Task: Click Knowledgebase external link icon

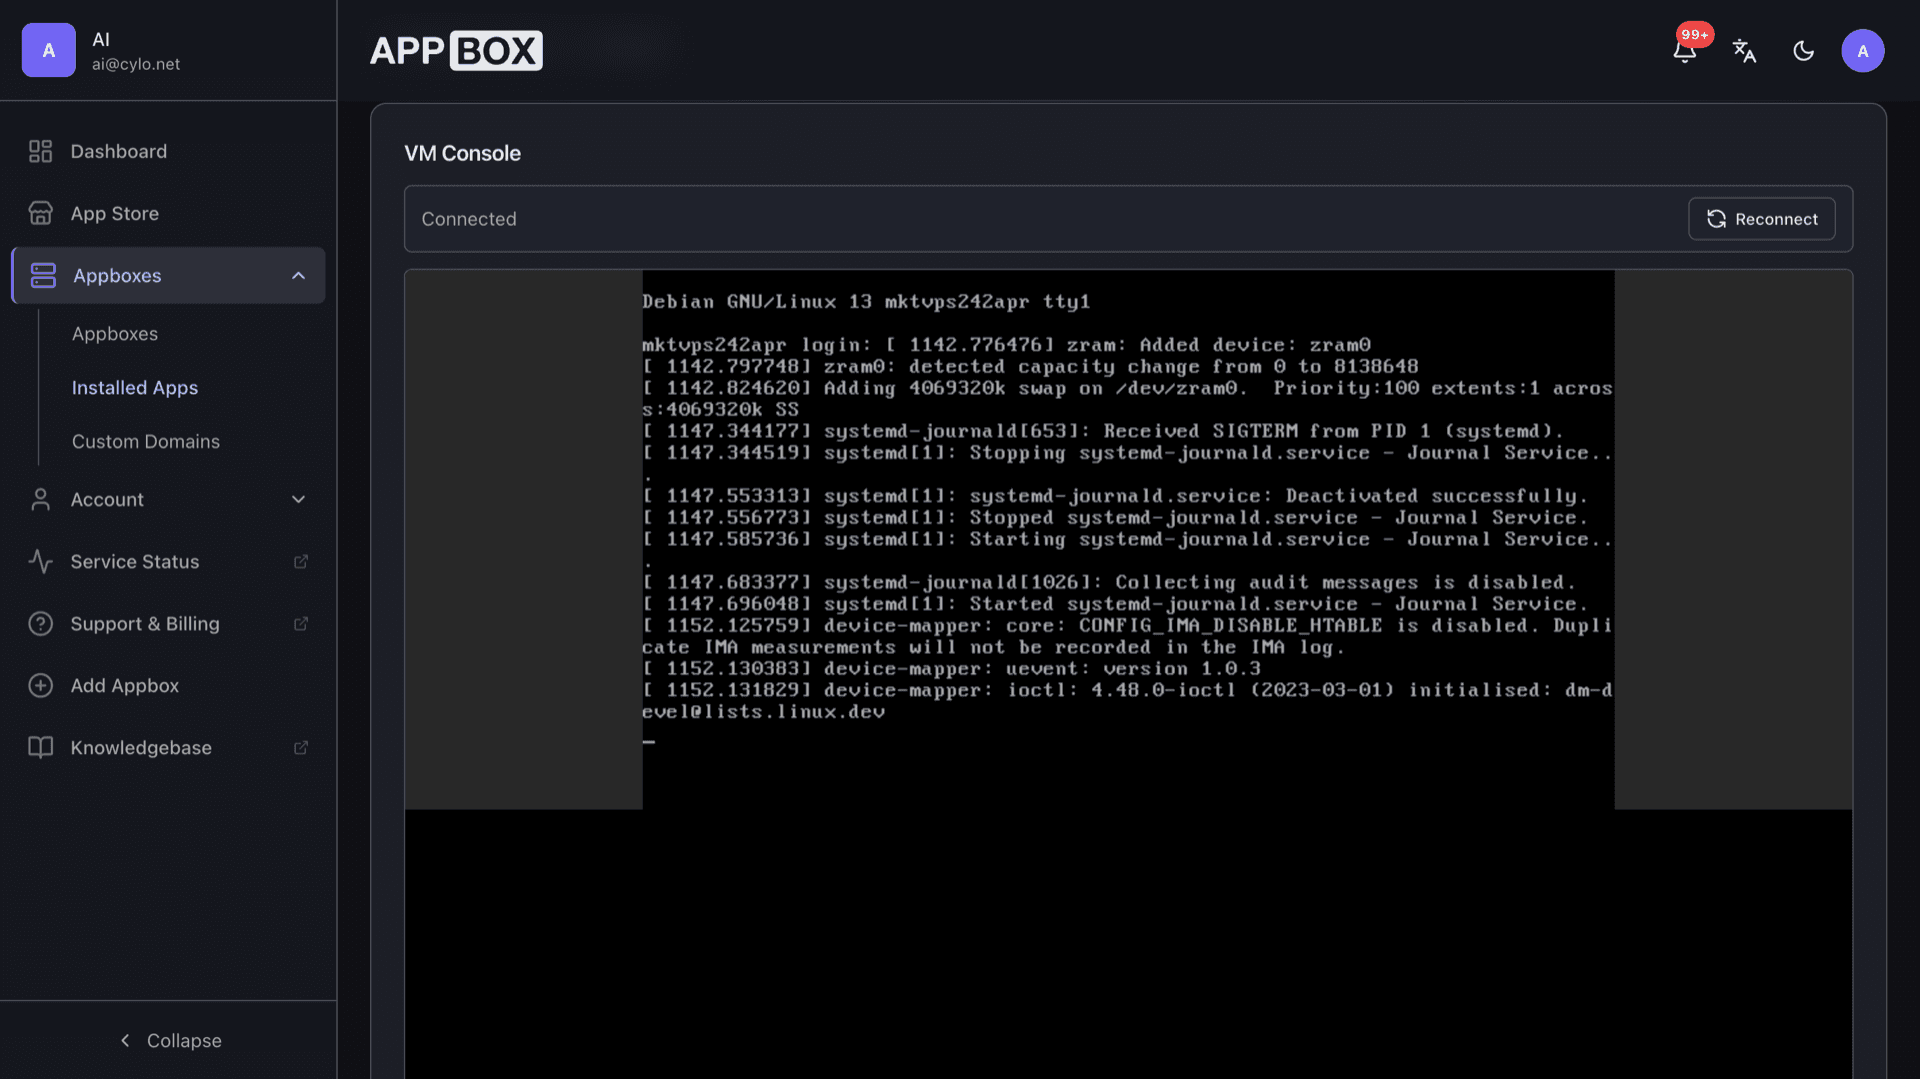Action: 300,747
